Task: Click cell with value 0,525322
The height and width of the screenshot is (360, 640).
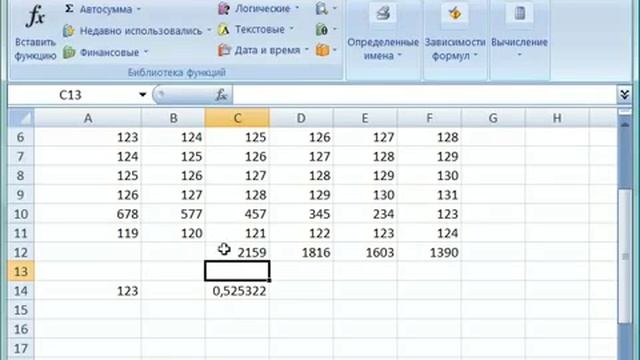Action: pos(237,291)
